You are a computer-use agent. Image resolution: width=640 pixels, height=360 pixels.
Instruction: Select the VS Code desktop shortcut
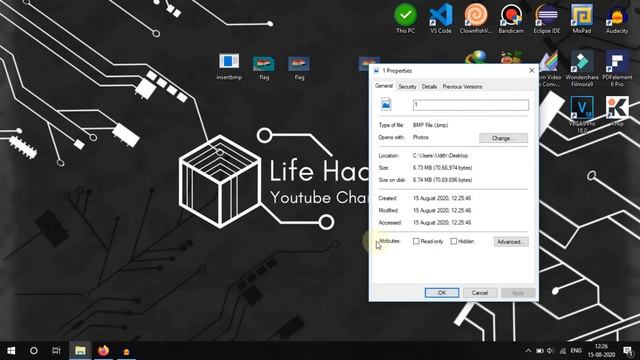tap(441, 18)
